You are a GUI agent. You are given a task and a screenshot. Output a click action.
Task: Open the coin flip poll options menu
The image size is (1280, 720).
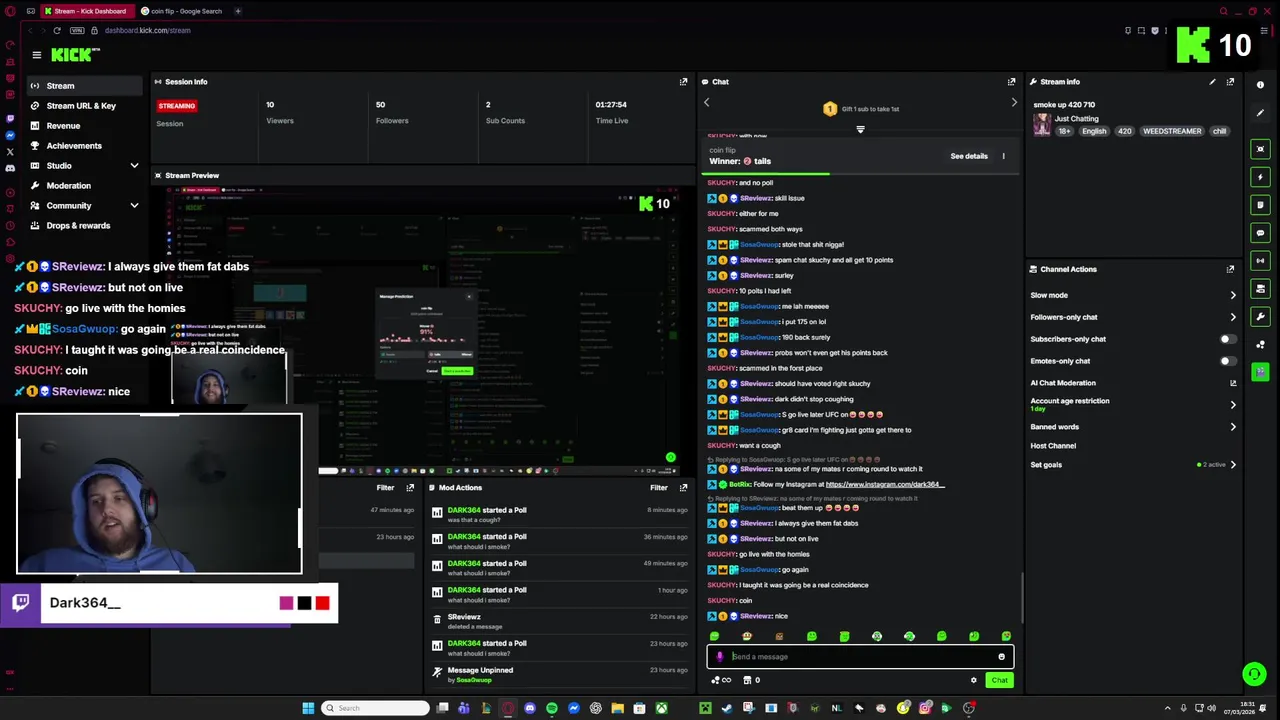(x=1003, y=156)
